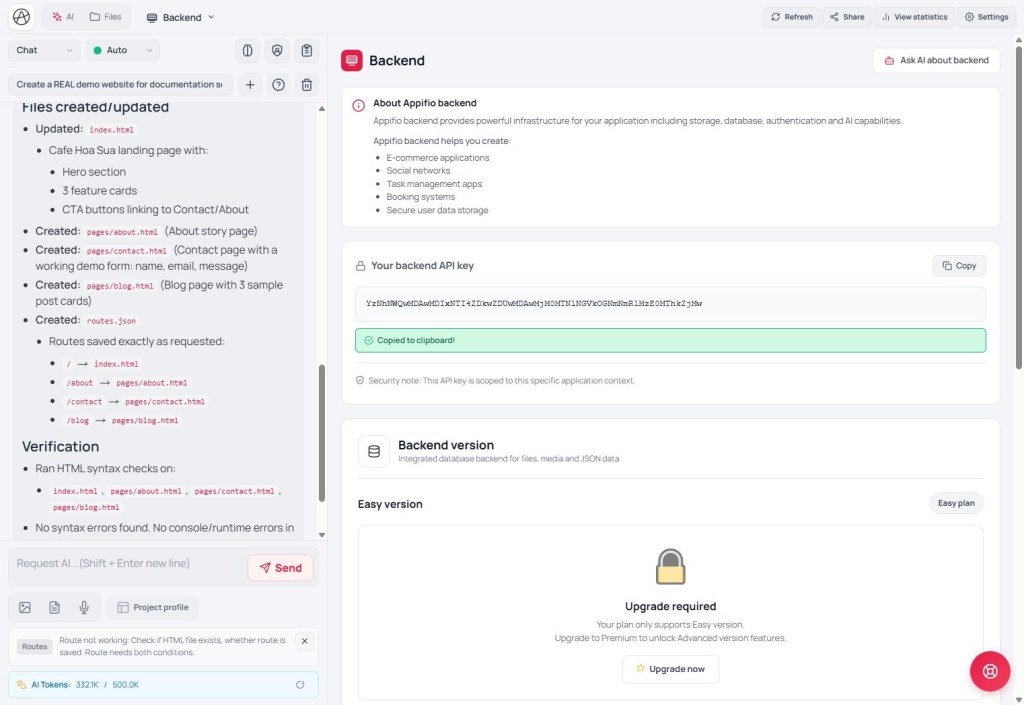1024x705 pixels.
Task: Click the API key lock icon
Action: (360, 266)
